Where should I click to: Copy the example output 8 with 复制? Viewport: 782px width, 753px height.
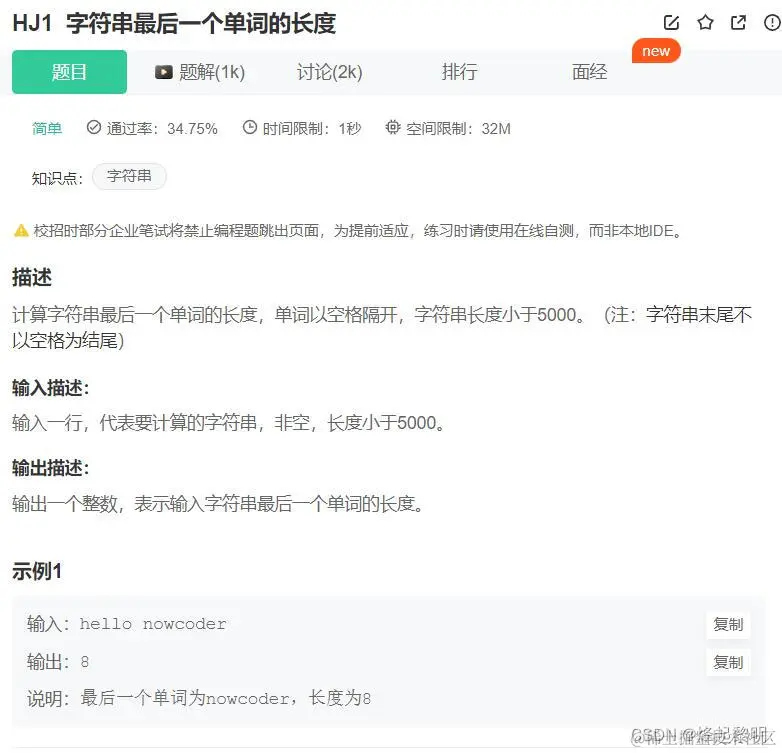coord(728,662)
